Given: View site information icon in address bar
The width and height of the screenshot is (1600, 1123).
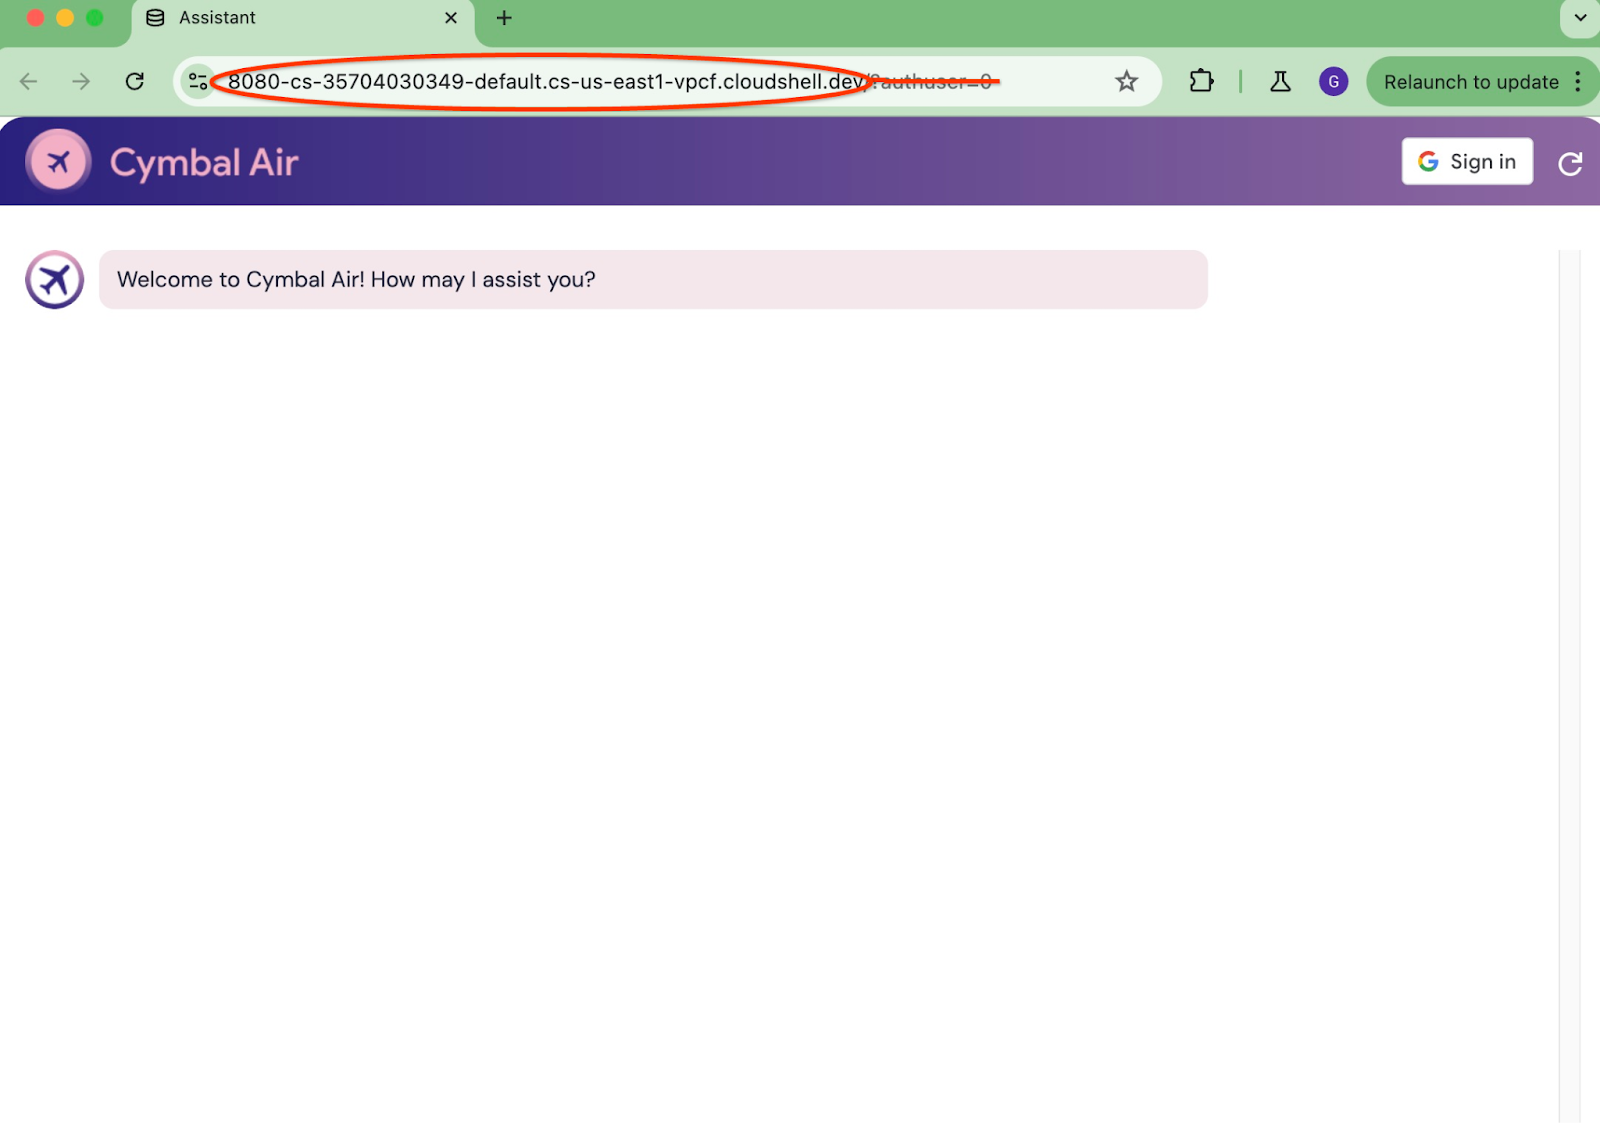Looking at the screenshot, I should 198,82.
